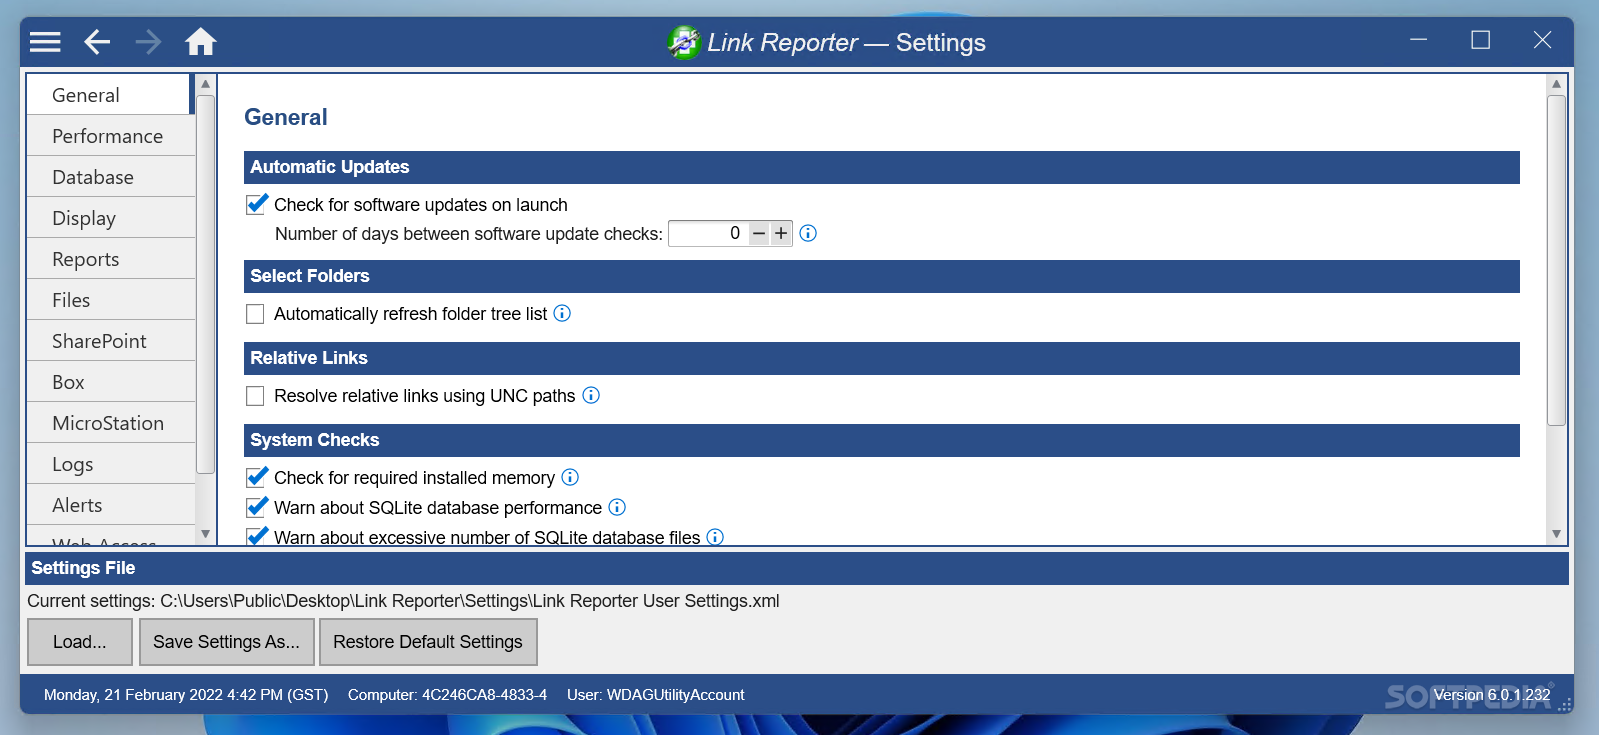Toggle Check for required installed memory

coord(256,477)
